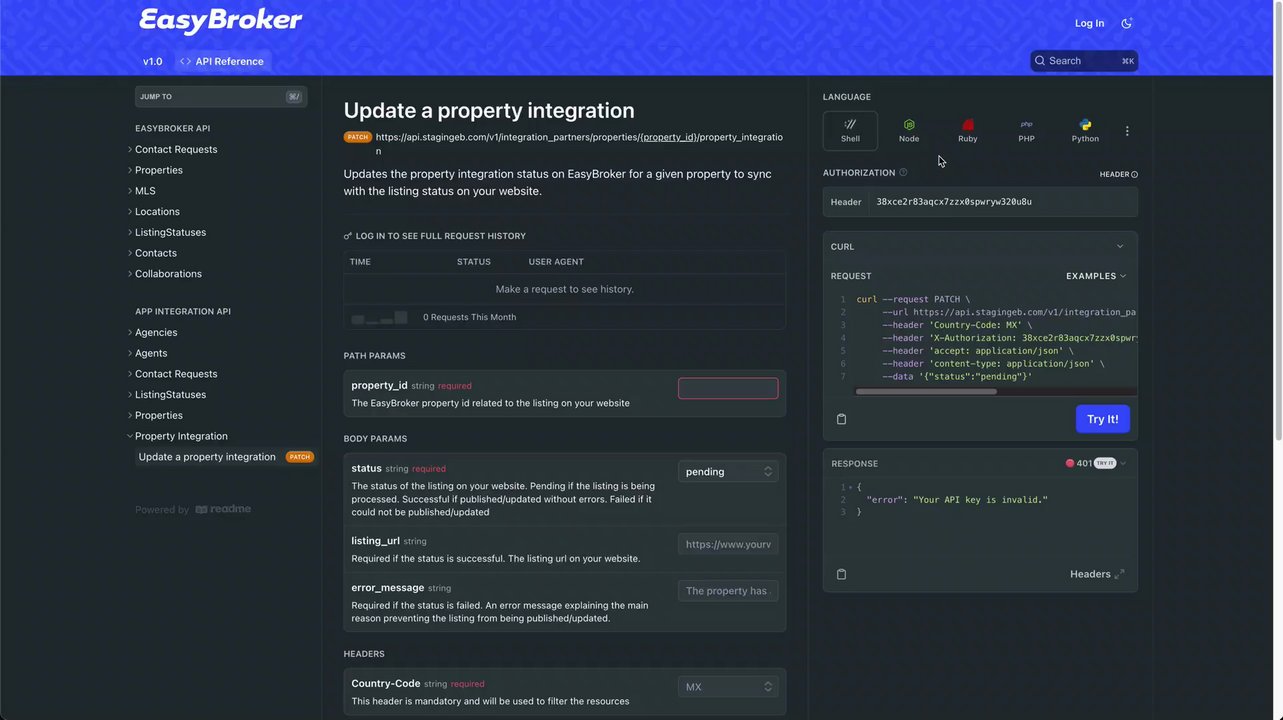
Task: Collapse the CURL section chevron
Action: pyautogui.click(x=1120, y=246)
